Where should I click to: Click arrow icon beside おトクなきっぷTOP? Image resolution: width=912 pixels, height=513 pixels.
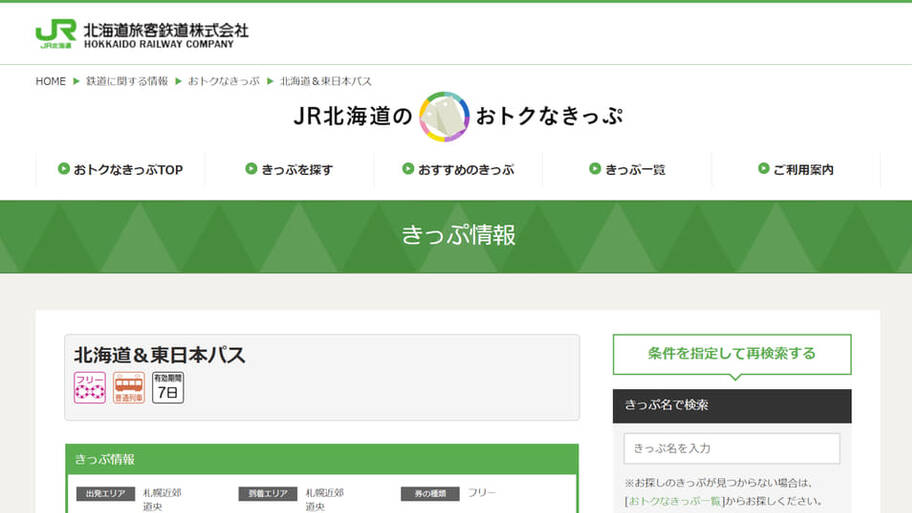[64, 169]
